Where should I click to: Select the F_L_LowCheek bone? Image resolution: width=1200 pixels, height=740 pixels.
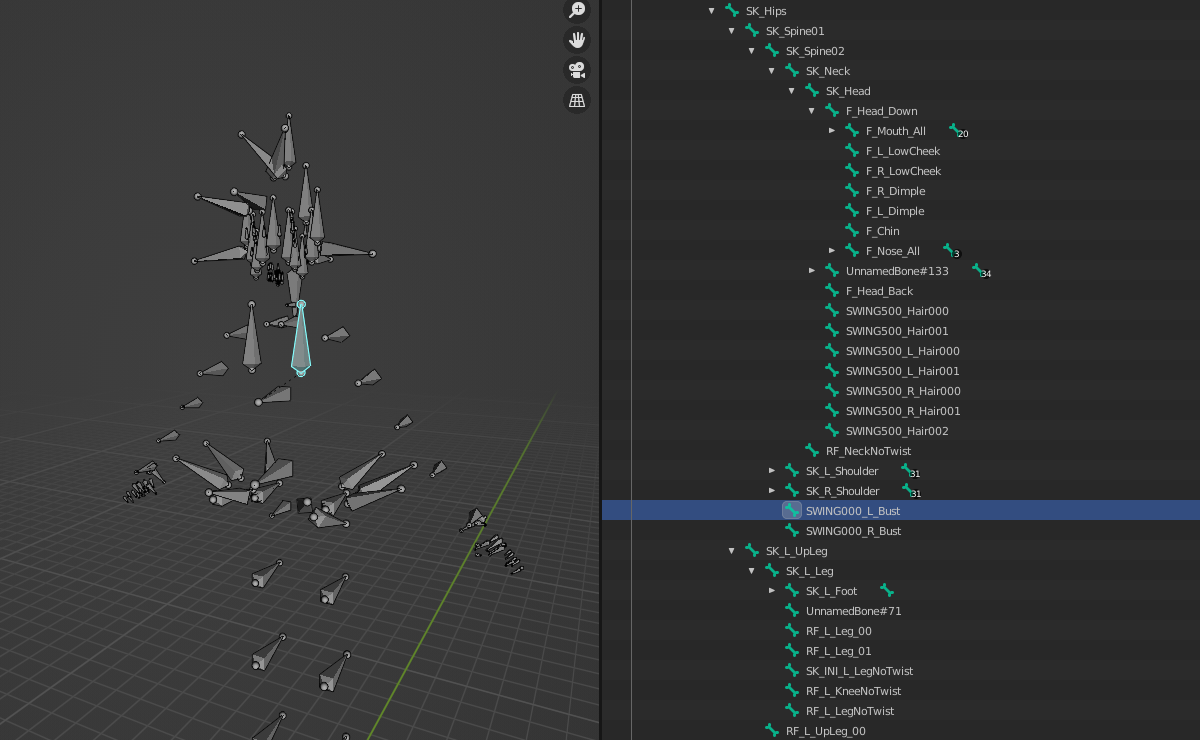(903, 151)
